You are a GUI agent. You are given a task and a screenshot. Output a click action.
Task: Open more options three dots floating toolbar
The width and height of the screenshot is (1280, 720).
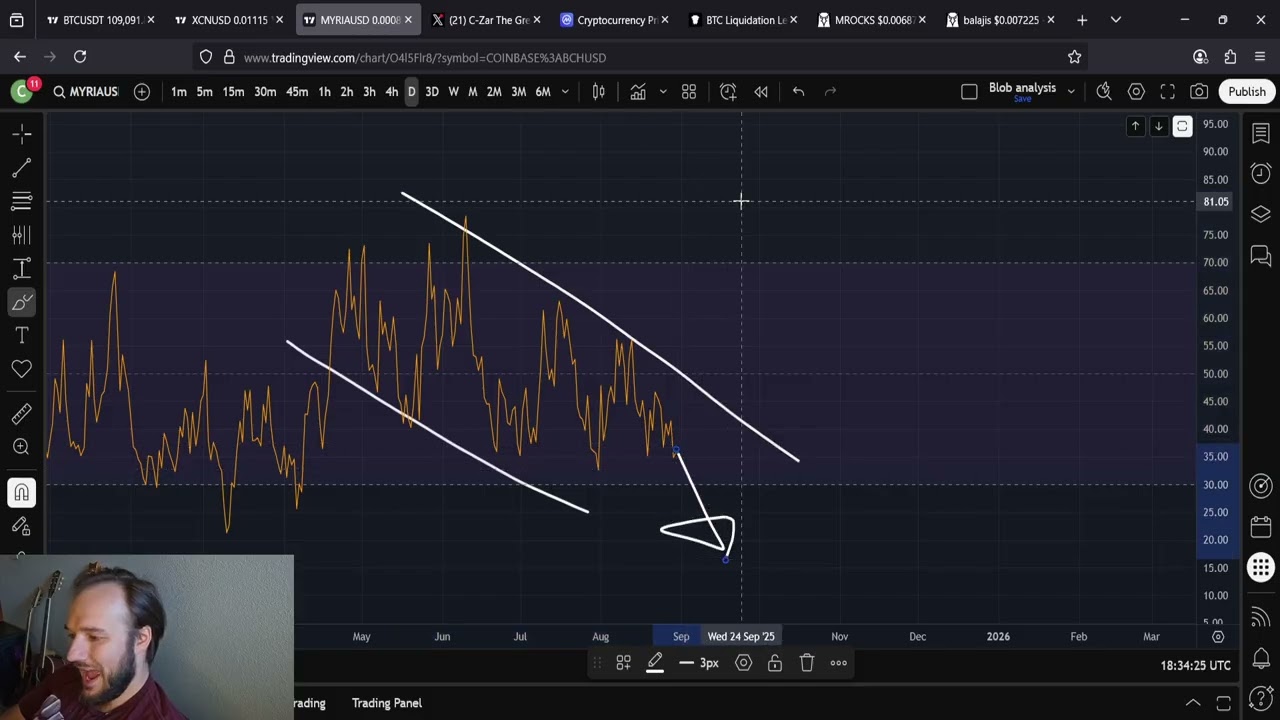pos(839,662)
